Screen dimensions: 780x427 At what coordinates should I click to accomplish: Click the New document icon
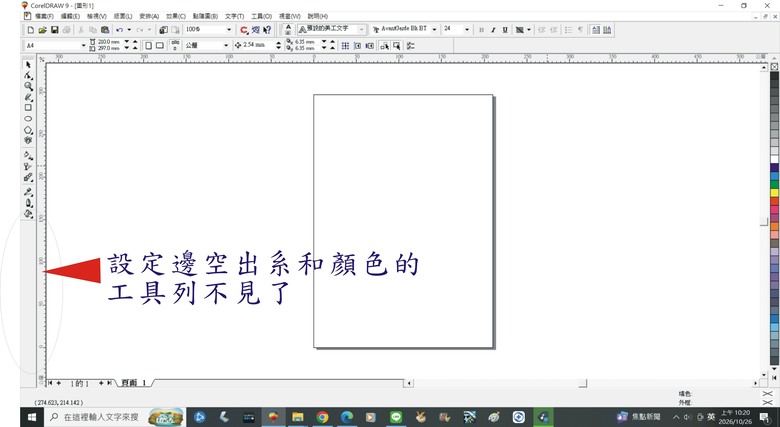point(31,30)
